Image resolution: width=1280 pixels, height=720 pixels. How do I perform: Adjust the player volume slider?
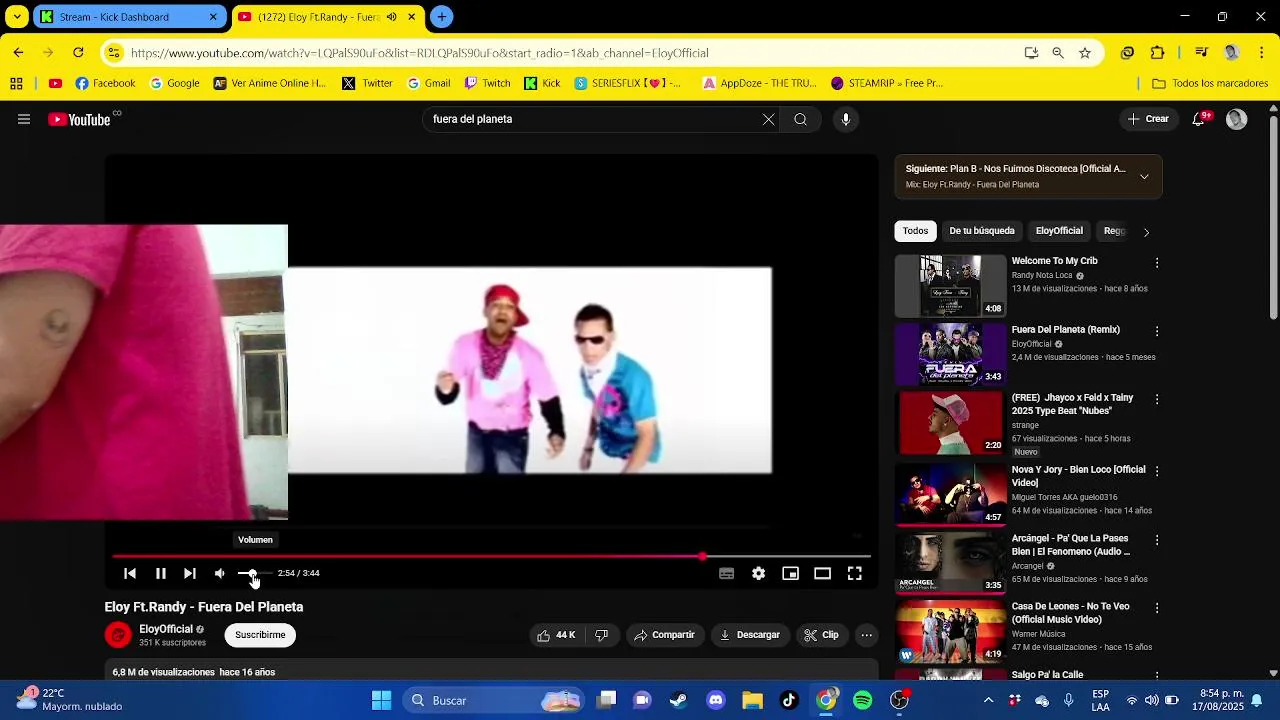tap(255, 573)
